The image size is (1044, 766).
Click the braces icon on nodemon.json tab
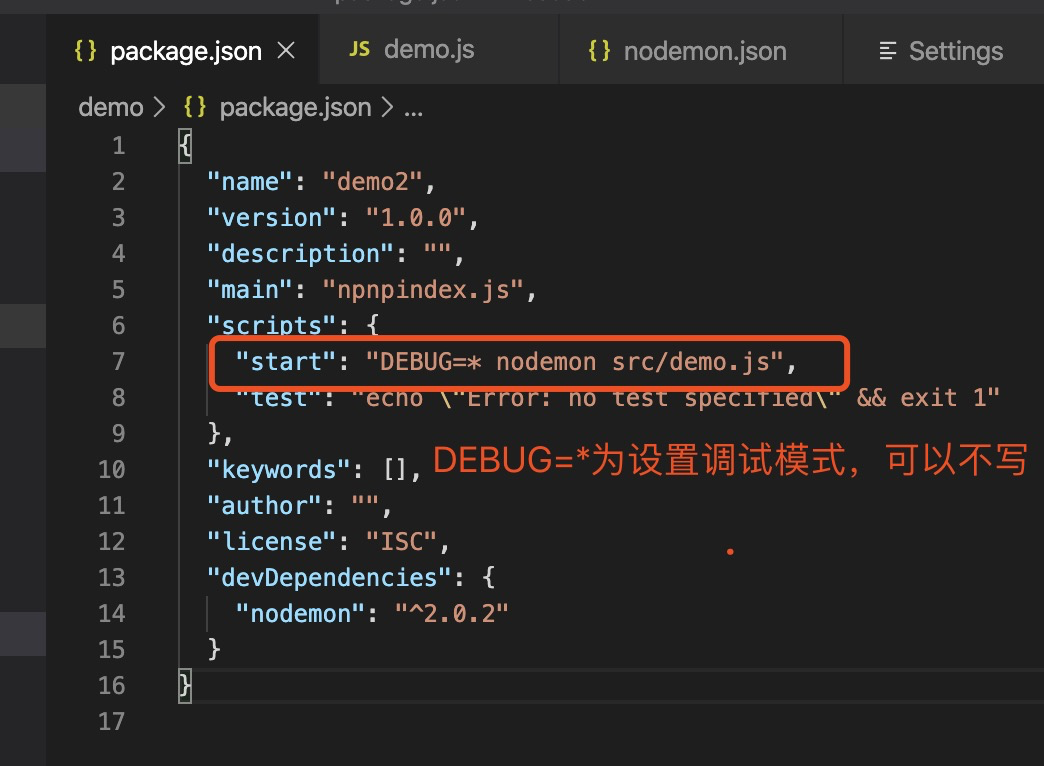coord(599,51)
